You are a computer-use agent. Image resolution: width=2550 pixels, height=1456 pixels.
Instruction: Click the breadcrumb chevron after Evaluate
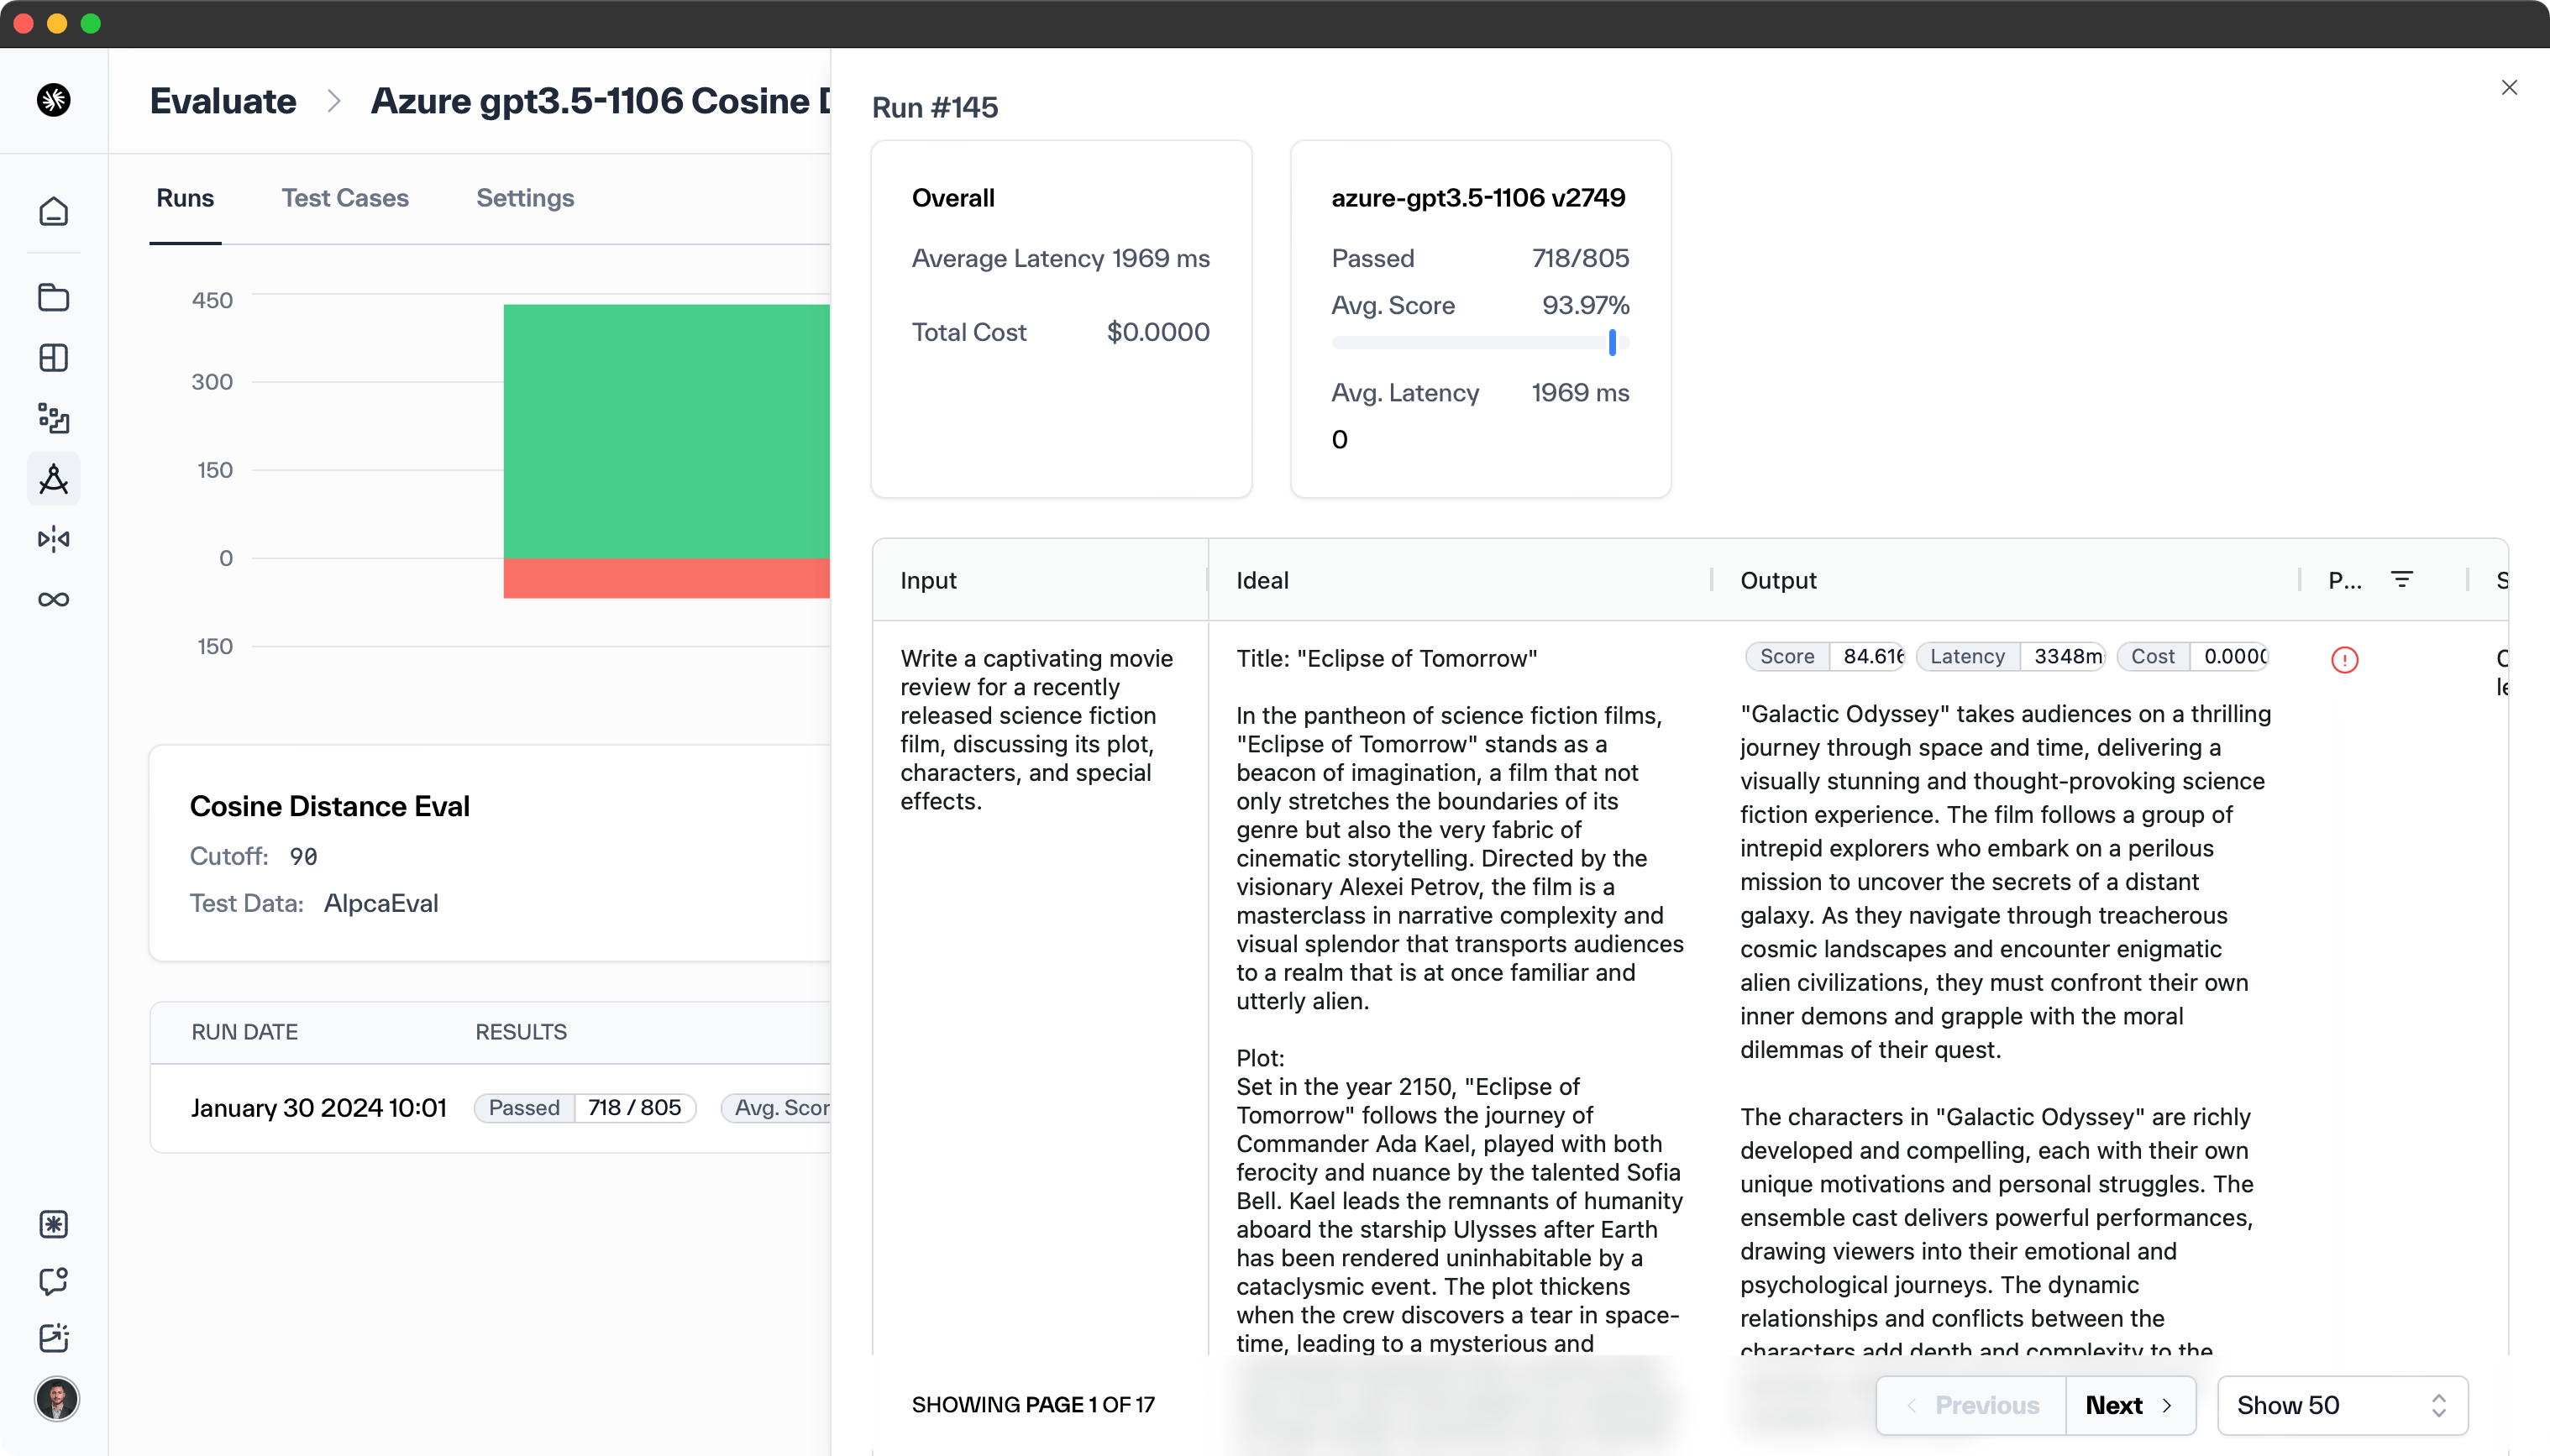334,101
